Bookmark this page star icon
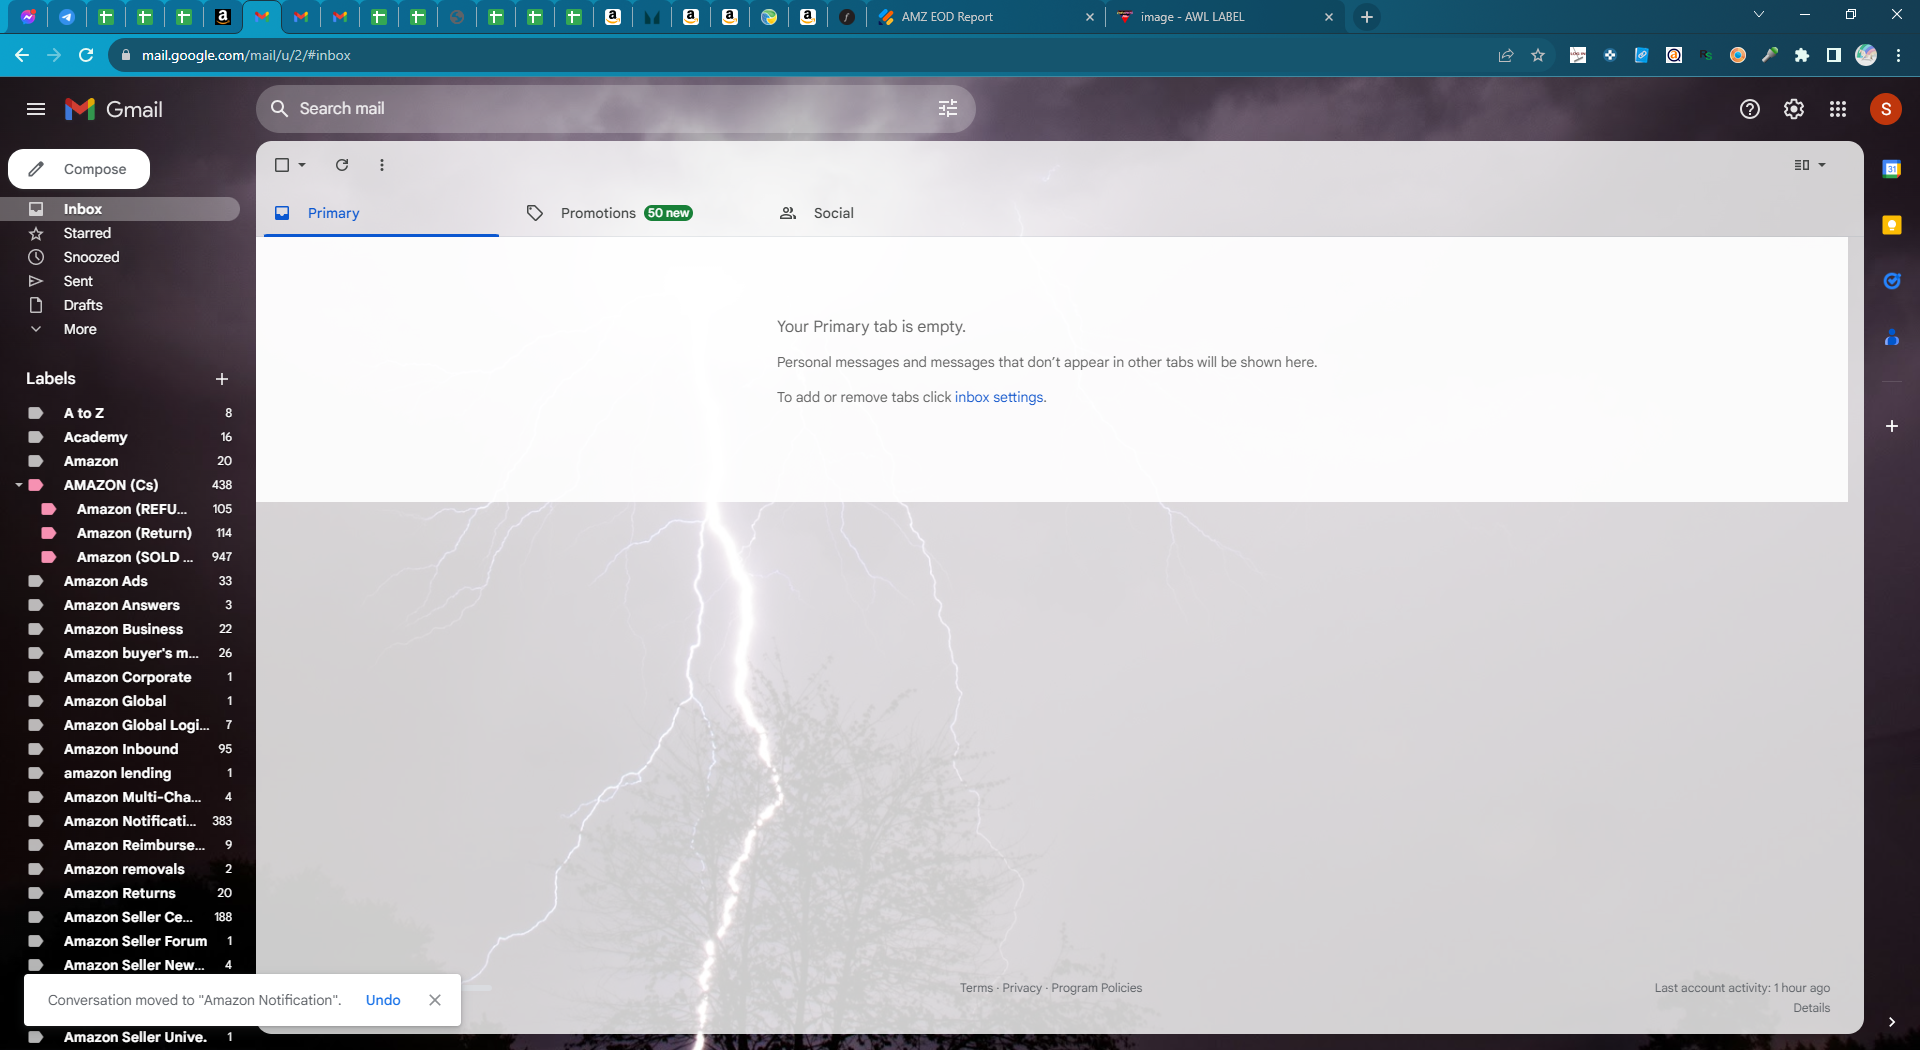Viewport: 1920px width, 1050px height. (1538, 55)
